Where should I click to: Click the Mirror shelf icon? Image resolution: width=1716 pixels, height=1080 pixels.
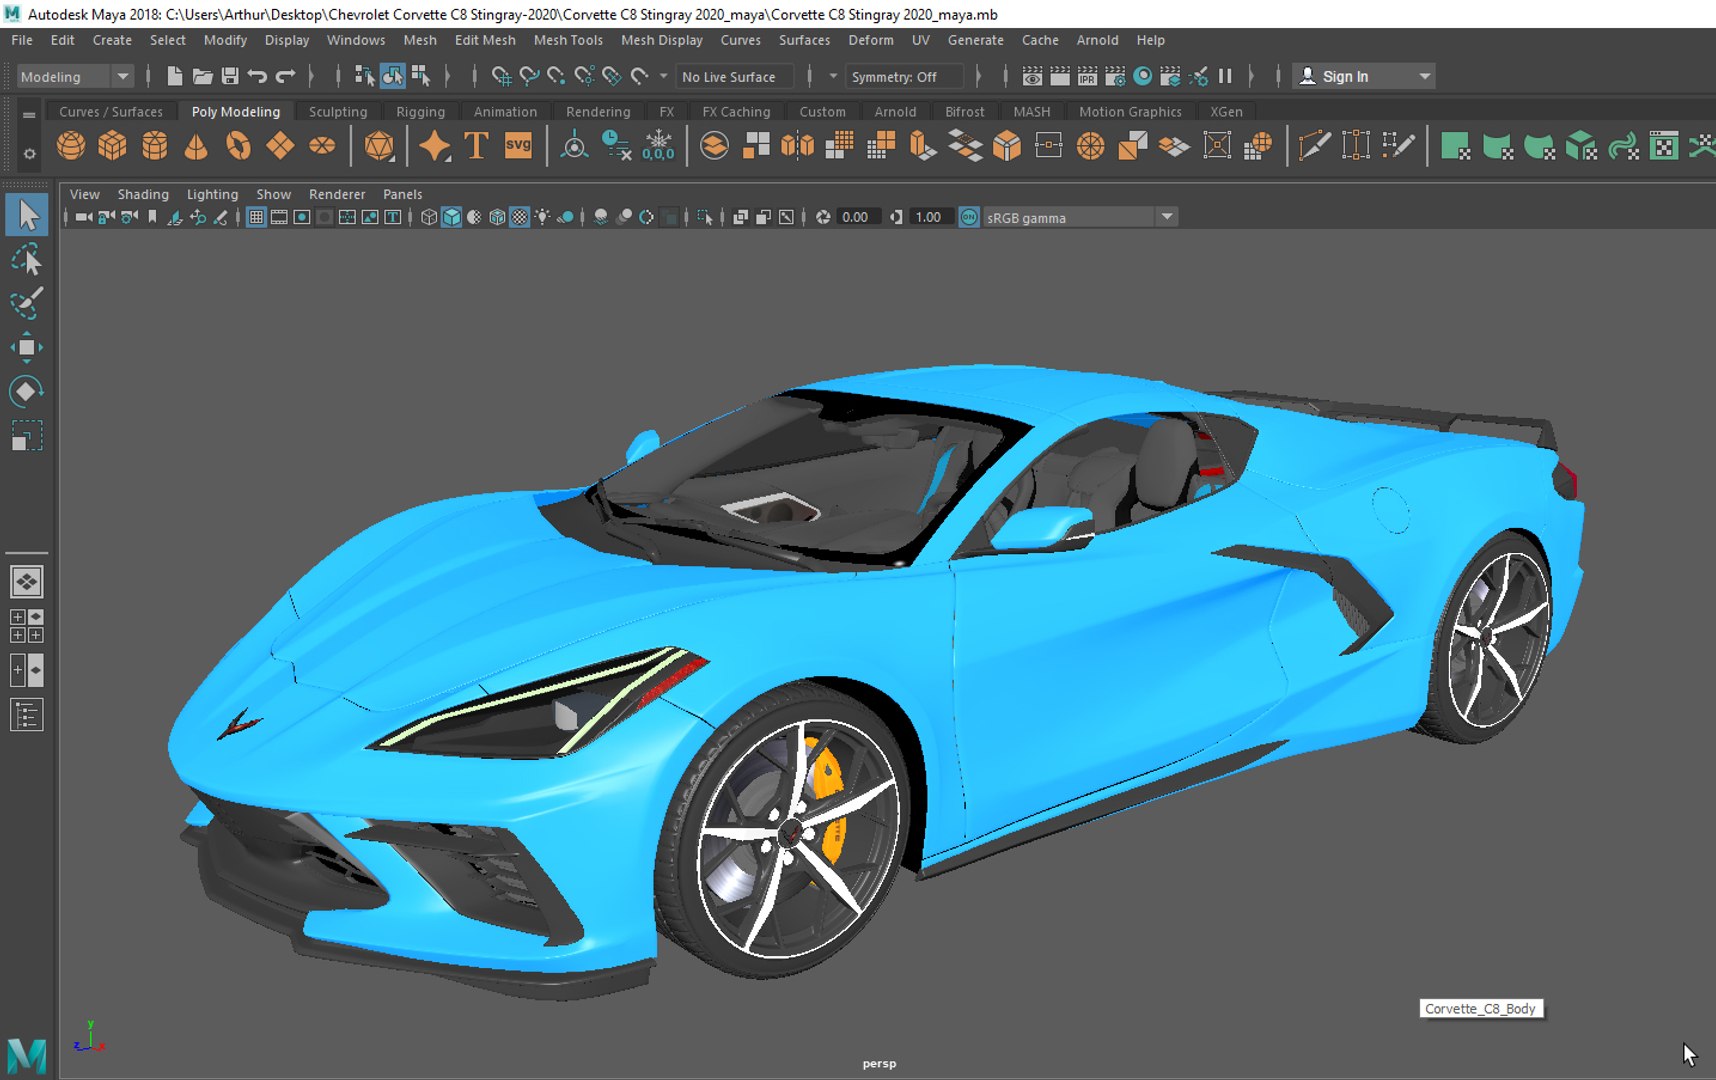pyautogui.click(x=798, y=146)
